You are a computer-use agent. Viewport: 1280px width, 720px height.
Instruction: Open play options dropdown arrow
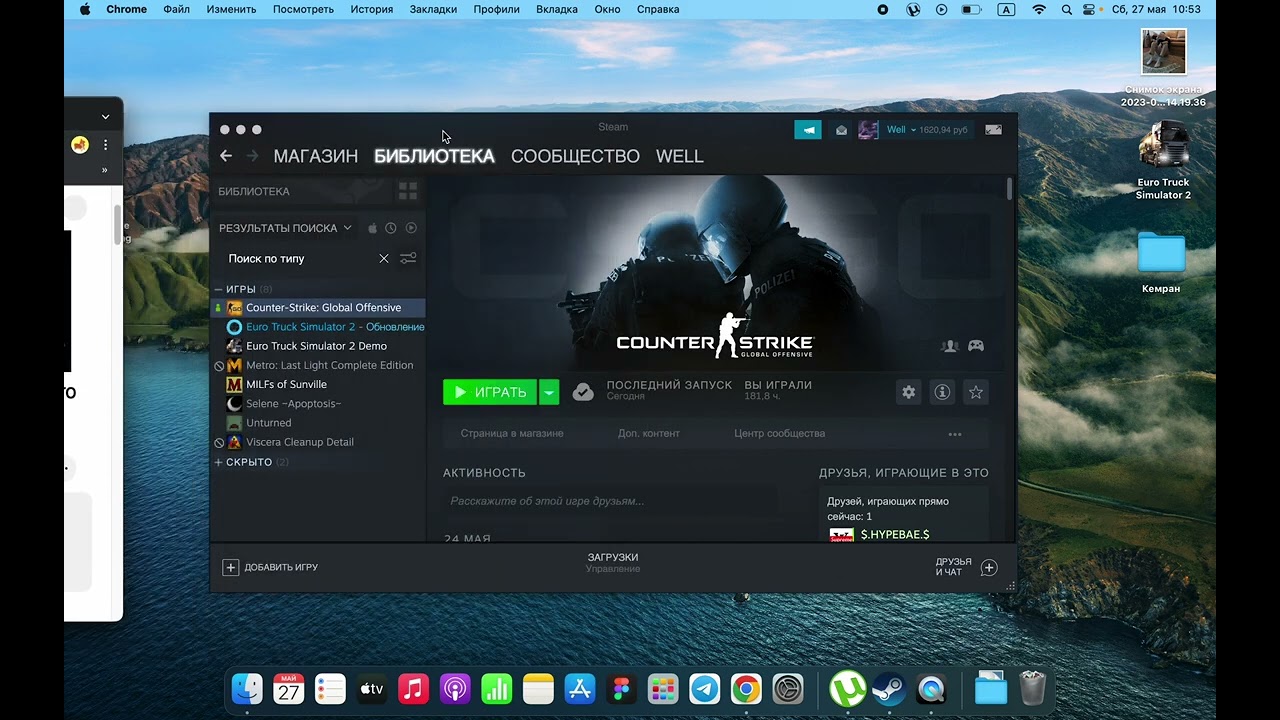[x=549, y=392]
